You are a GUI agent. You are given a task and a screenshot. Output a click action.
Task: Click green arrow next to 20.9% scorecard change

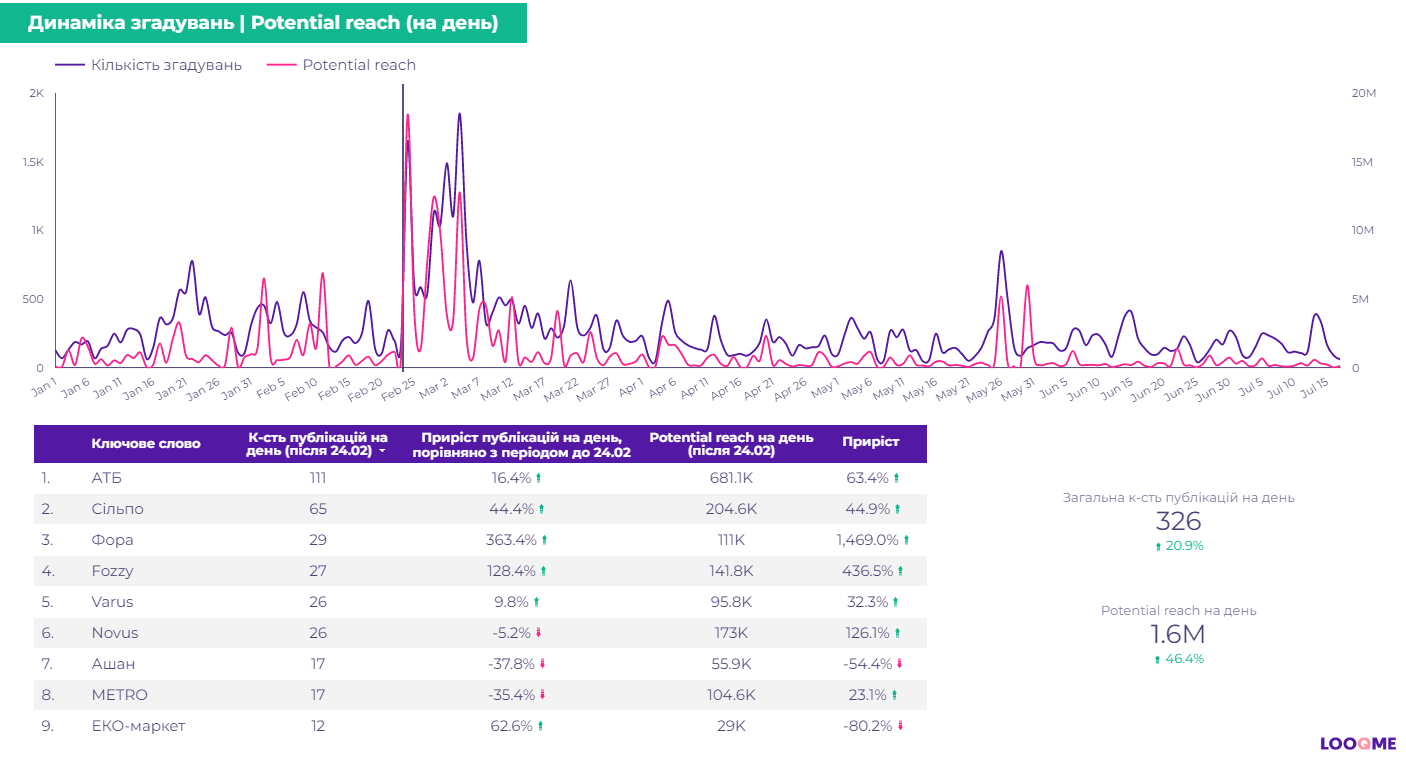click(1158, 547)
